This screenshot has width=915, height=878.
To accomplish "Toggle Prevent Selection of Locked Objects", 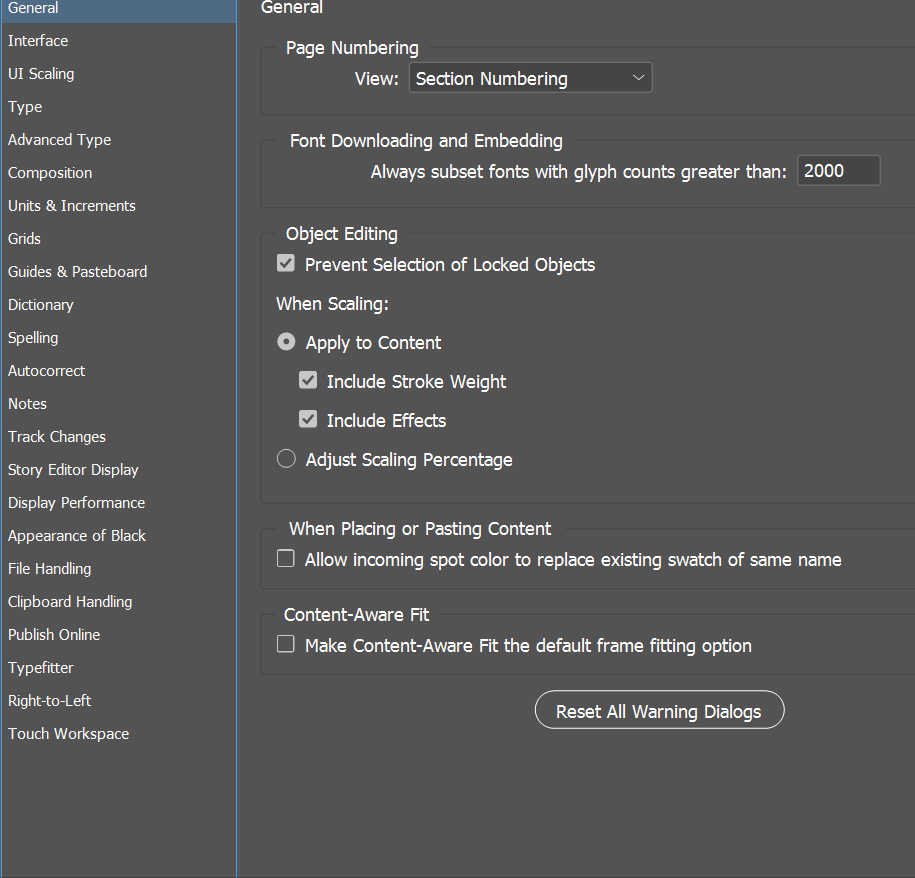I will (x=286, y=264).
